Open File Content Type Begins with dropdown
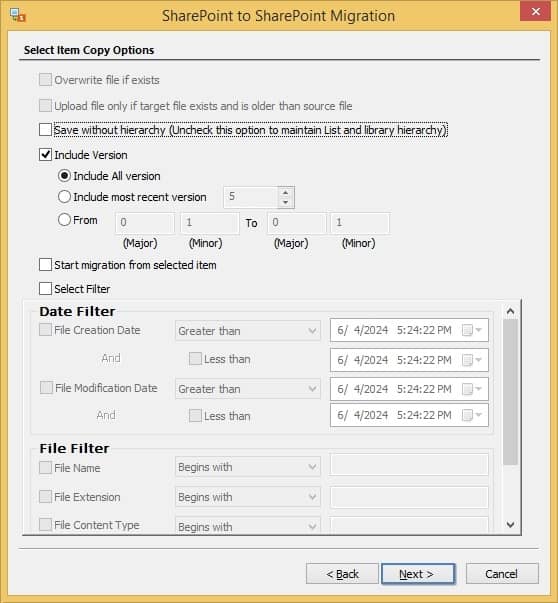Screen dimensions: 558x603 coord(248,525)
